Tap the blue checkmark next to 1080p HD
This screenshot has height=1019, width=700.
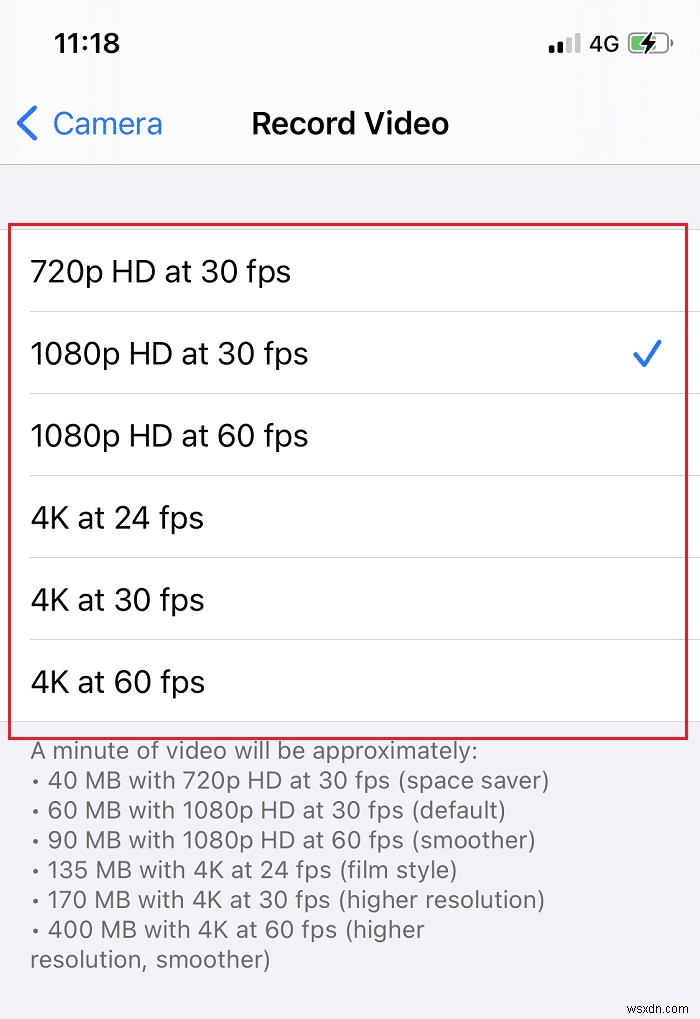point(648,353)
